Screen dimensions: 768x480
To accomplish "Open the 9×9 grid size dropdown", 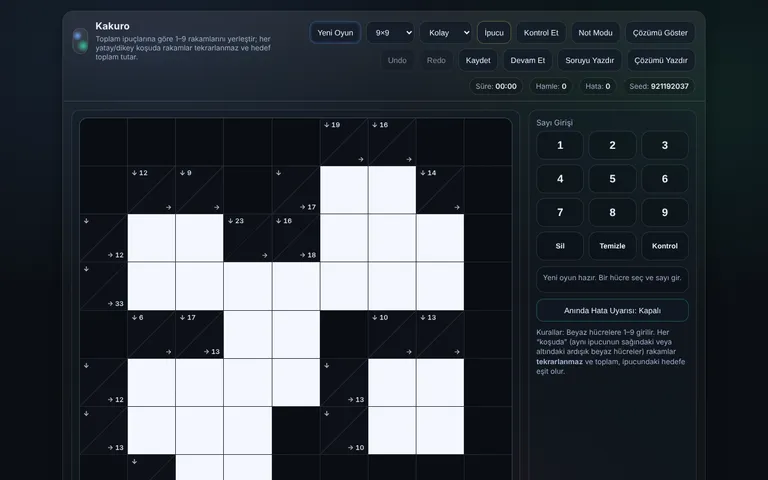I will 390,33.
